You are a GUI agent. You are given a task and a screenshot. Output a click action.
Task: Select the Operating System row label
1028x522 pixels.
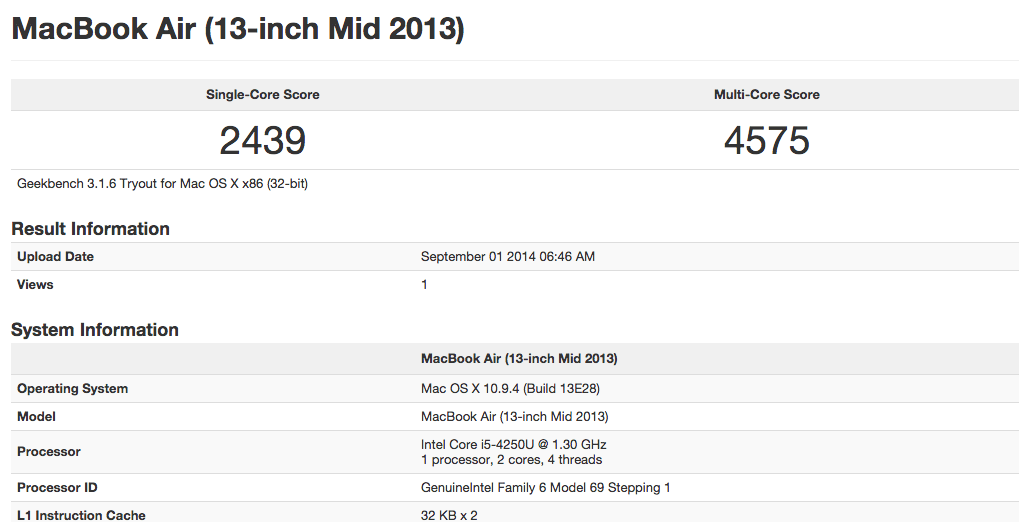(73, 388)
